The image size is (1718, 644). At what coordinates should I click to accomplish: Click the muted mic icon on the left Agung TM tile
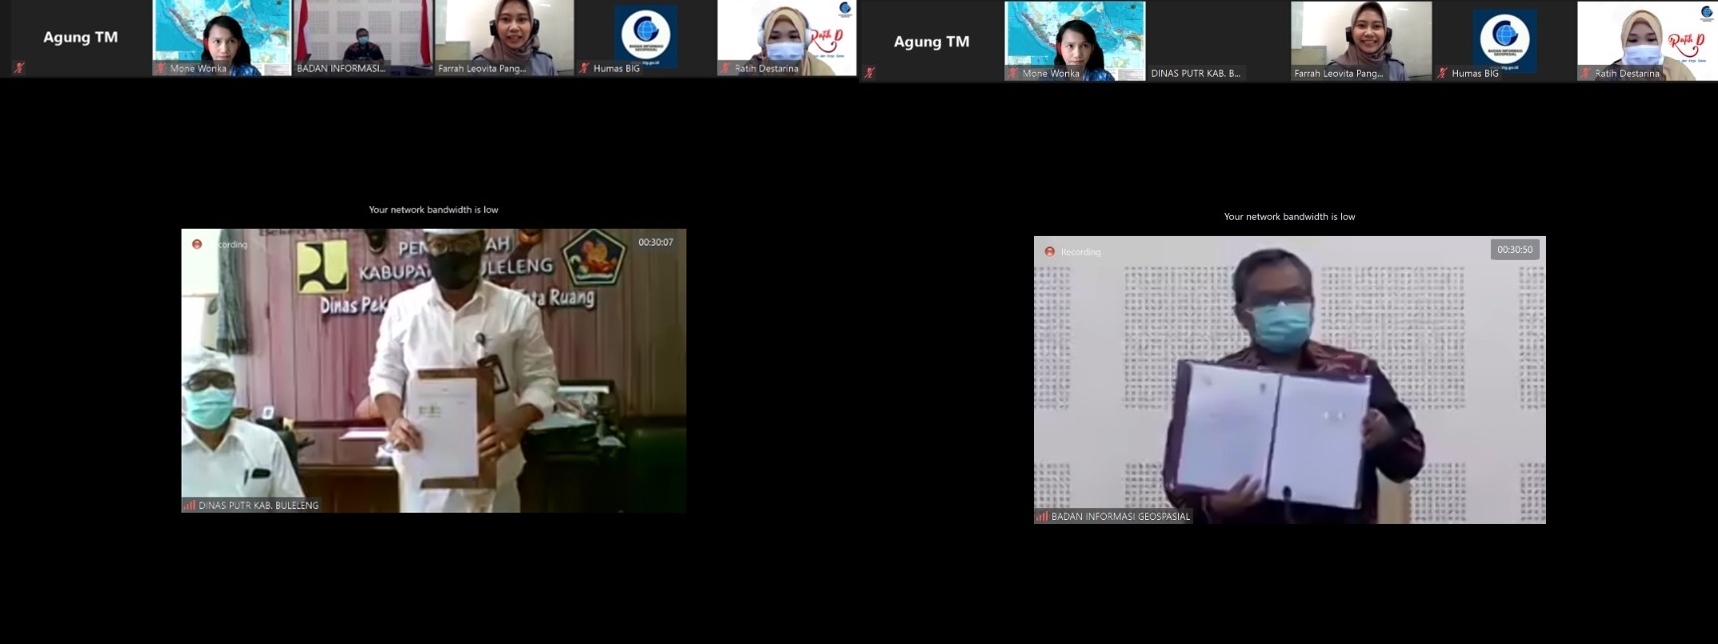pos(18,68)
